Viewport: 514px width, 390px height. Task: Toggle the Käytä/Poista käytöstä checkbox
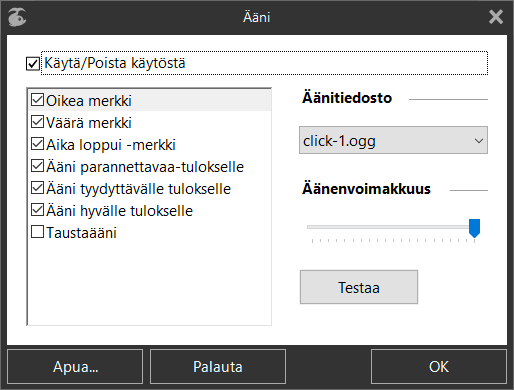(33, 63)
